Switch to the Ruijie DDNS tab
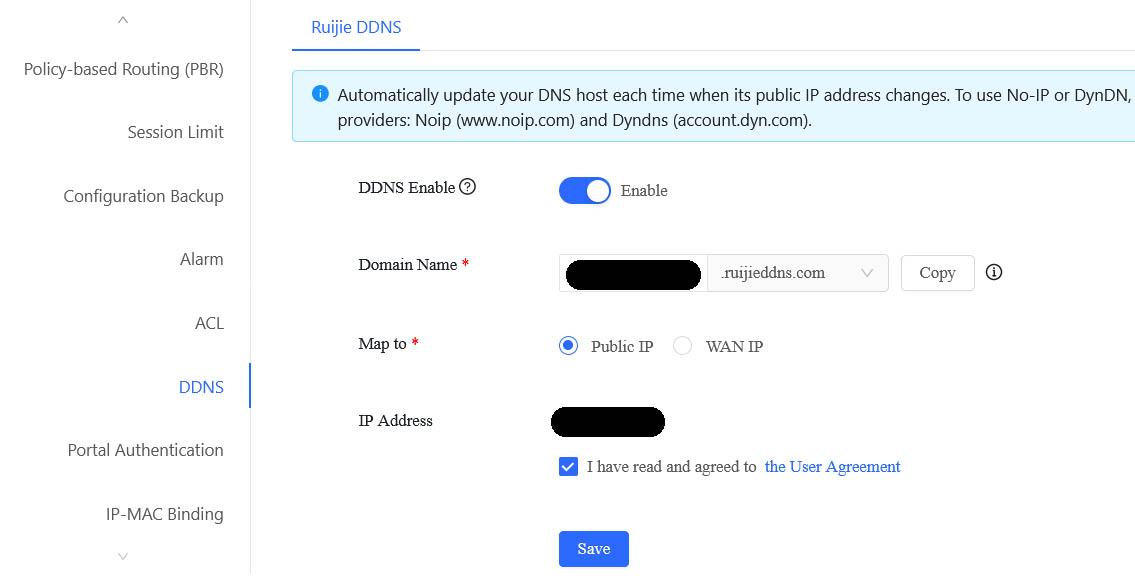The image size is (1135, 576). point(356,27)
